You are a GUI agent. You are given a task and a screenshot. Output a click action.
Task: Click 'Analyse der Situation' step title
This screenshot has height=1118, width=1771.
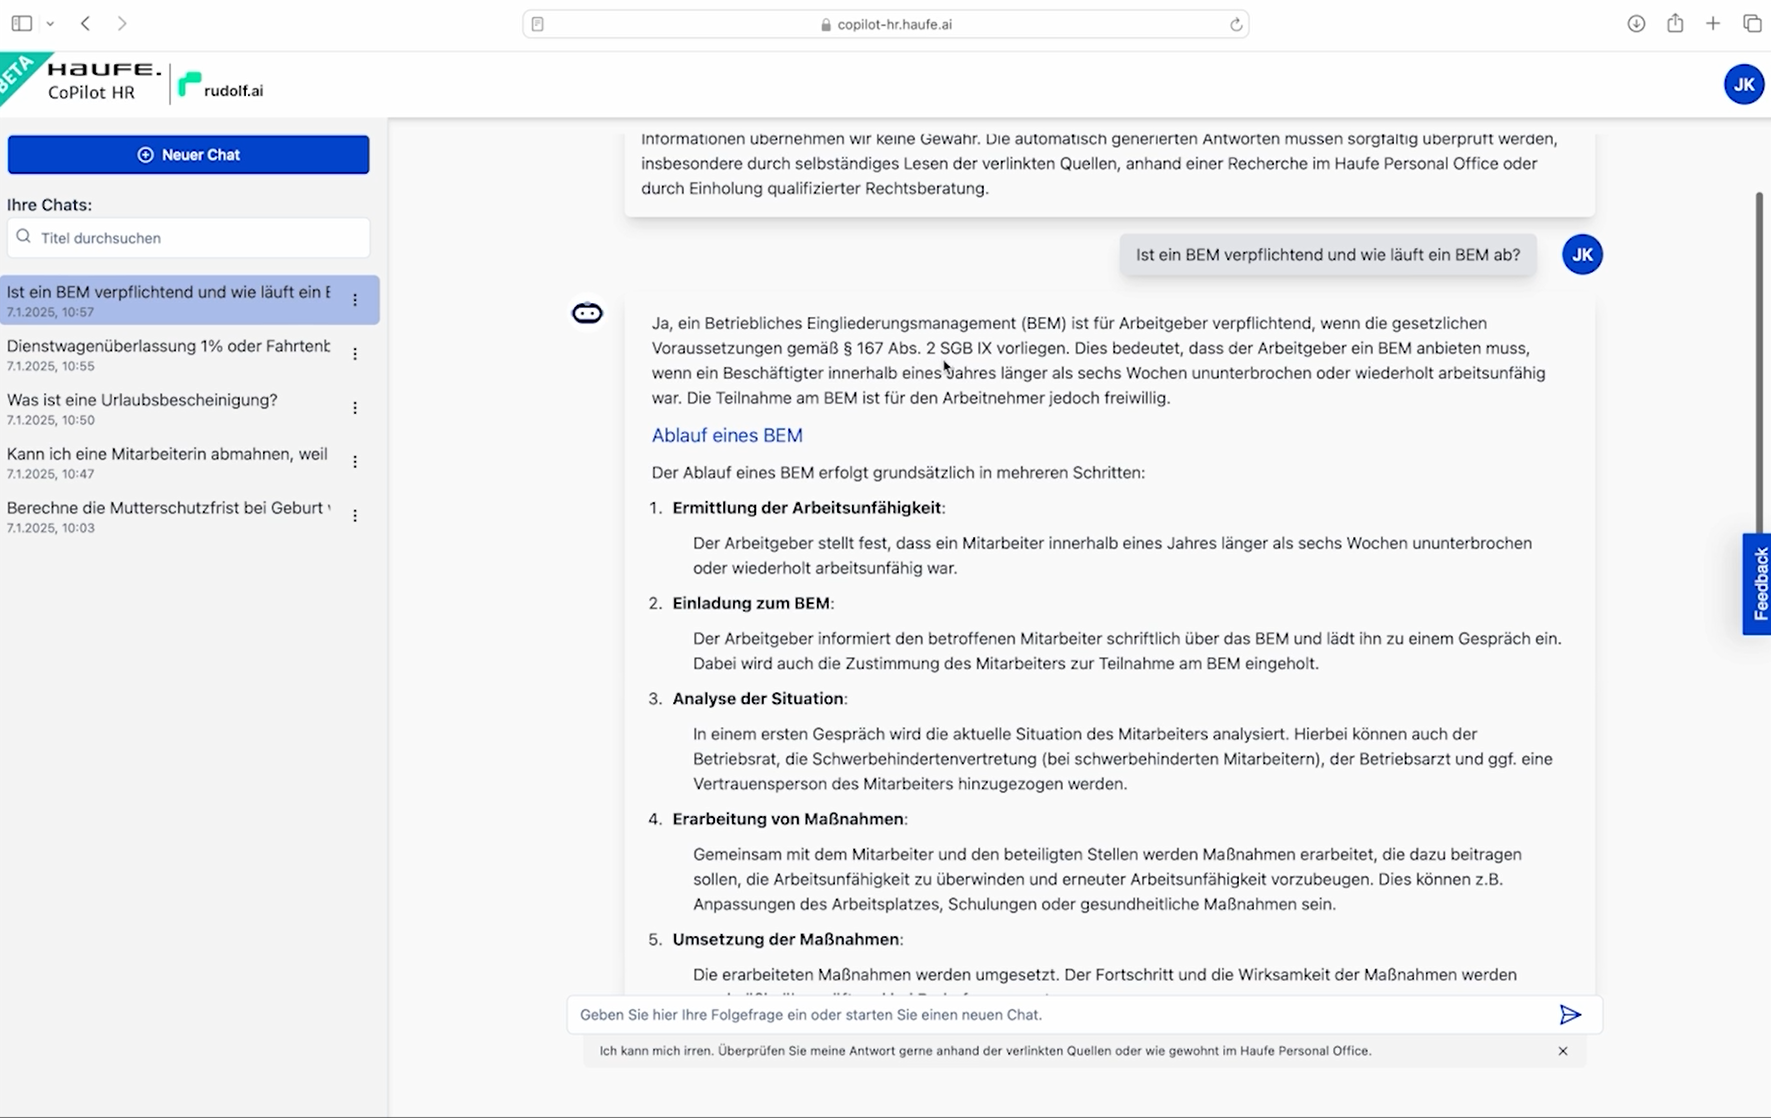coord(757,699)
